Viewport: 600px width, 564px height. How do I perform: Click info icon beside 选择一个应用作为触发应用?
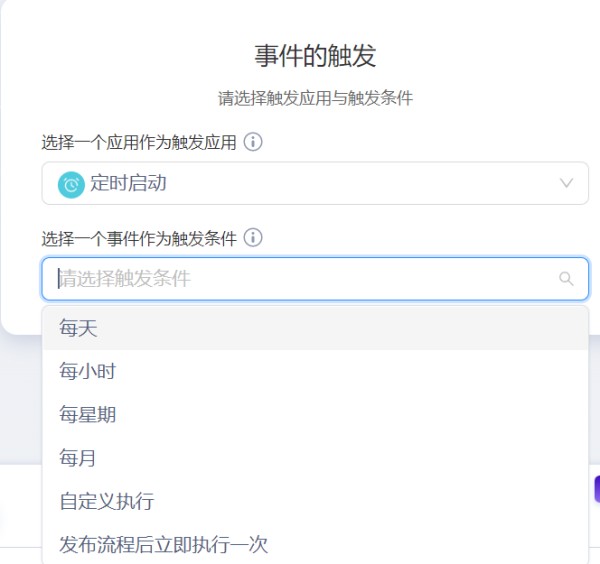coord(253,142)
